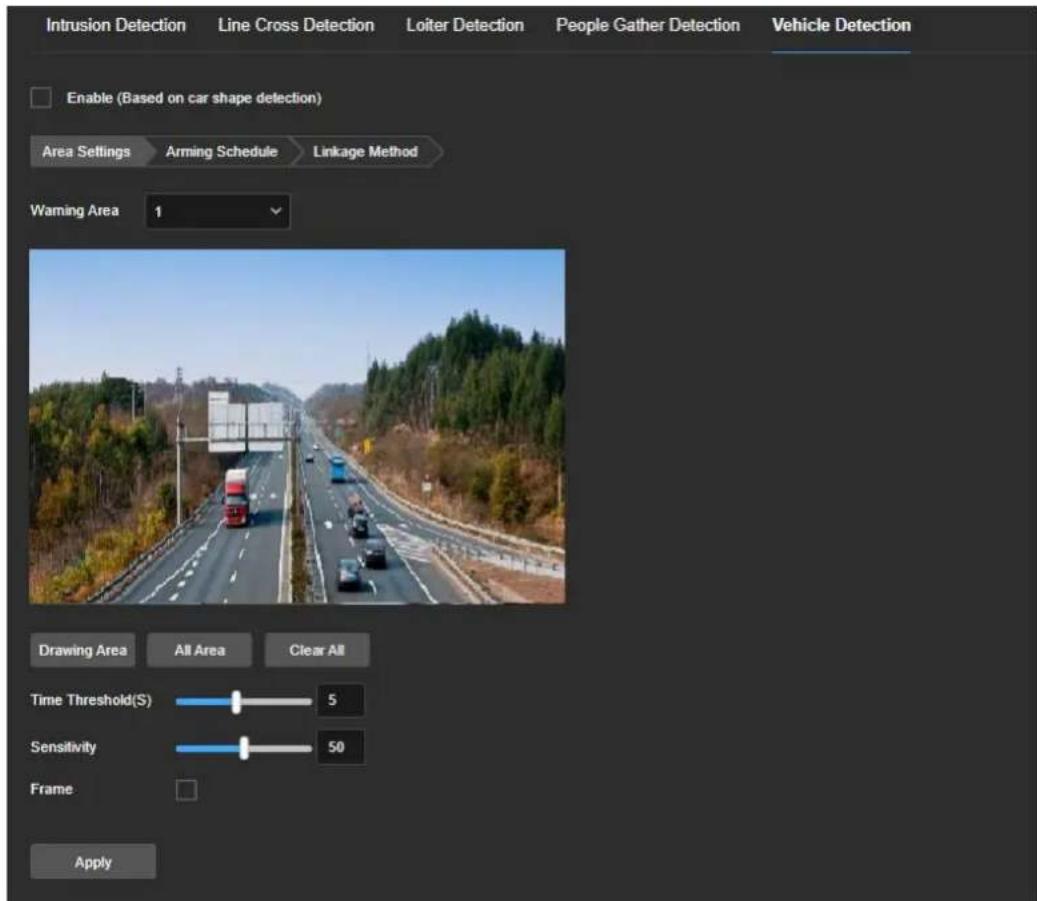Click the Drawing Area button

[x=83, y=650]
